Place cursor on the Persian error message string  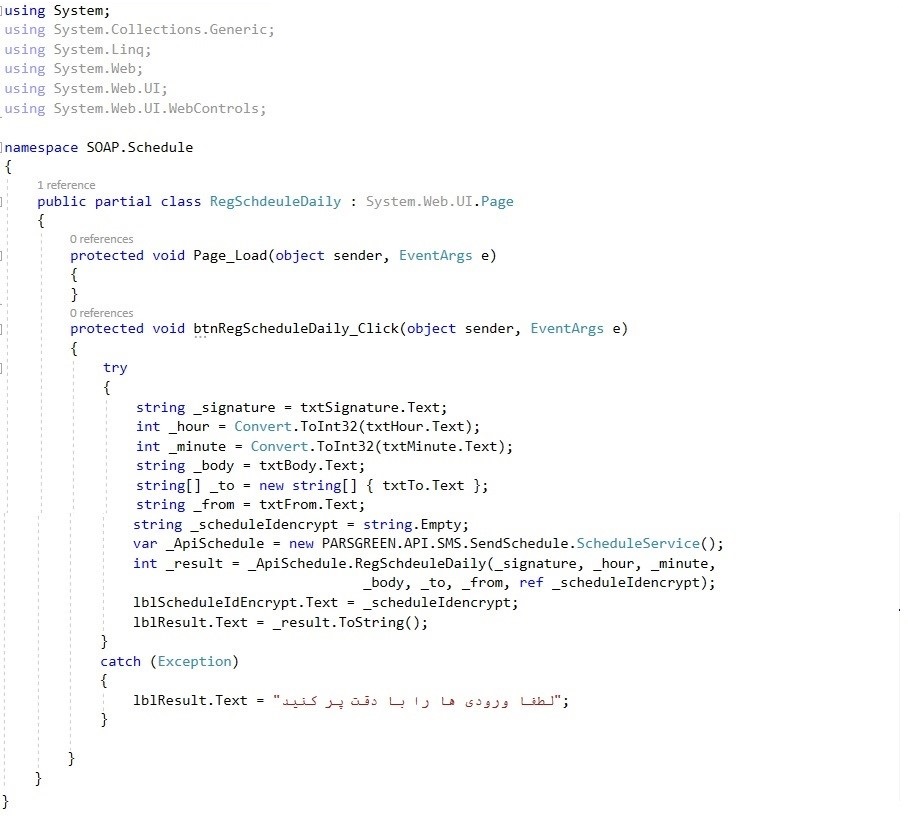click(x=419, y=701)
